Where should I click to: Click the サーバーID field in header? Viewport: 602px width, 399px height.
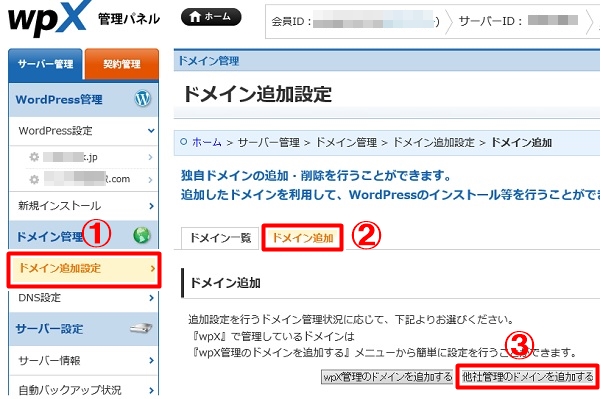tap(518, 21)
